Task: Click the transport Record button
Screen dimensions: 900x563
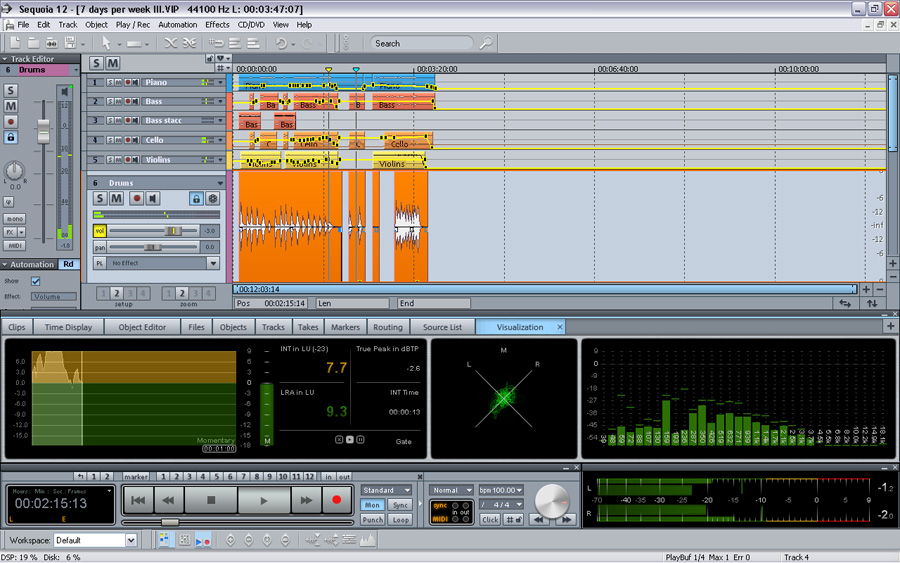Action: coord(336,500)
